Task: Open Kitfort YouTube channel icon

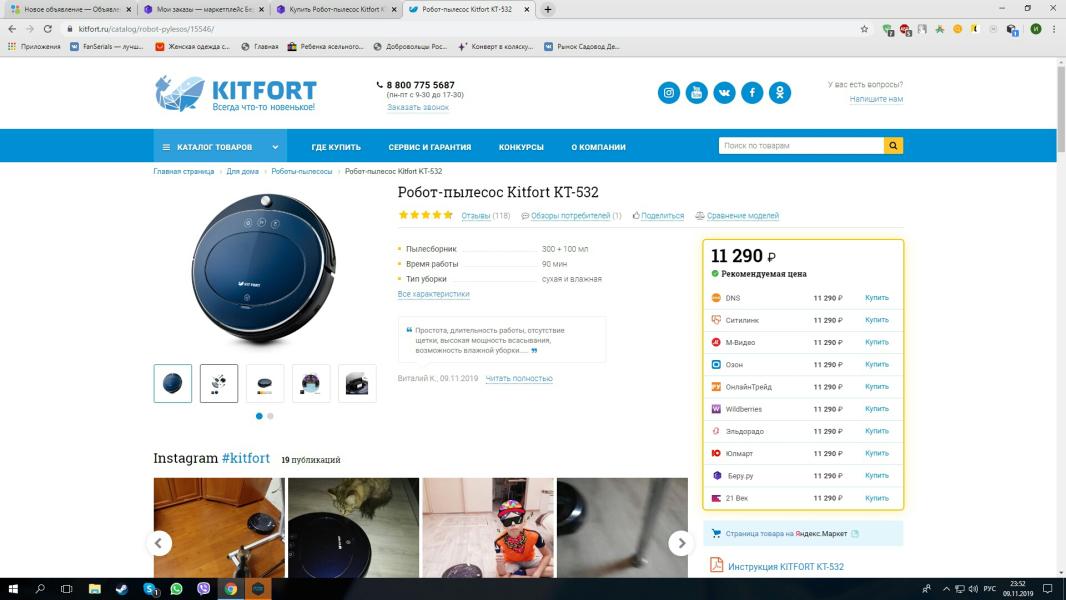Action: tap(696, 92)
